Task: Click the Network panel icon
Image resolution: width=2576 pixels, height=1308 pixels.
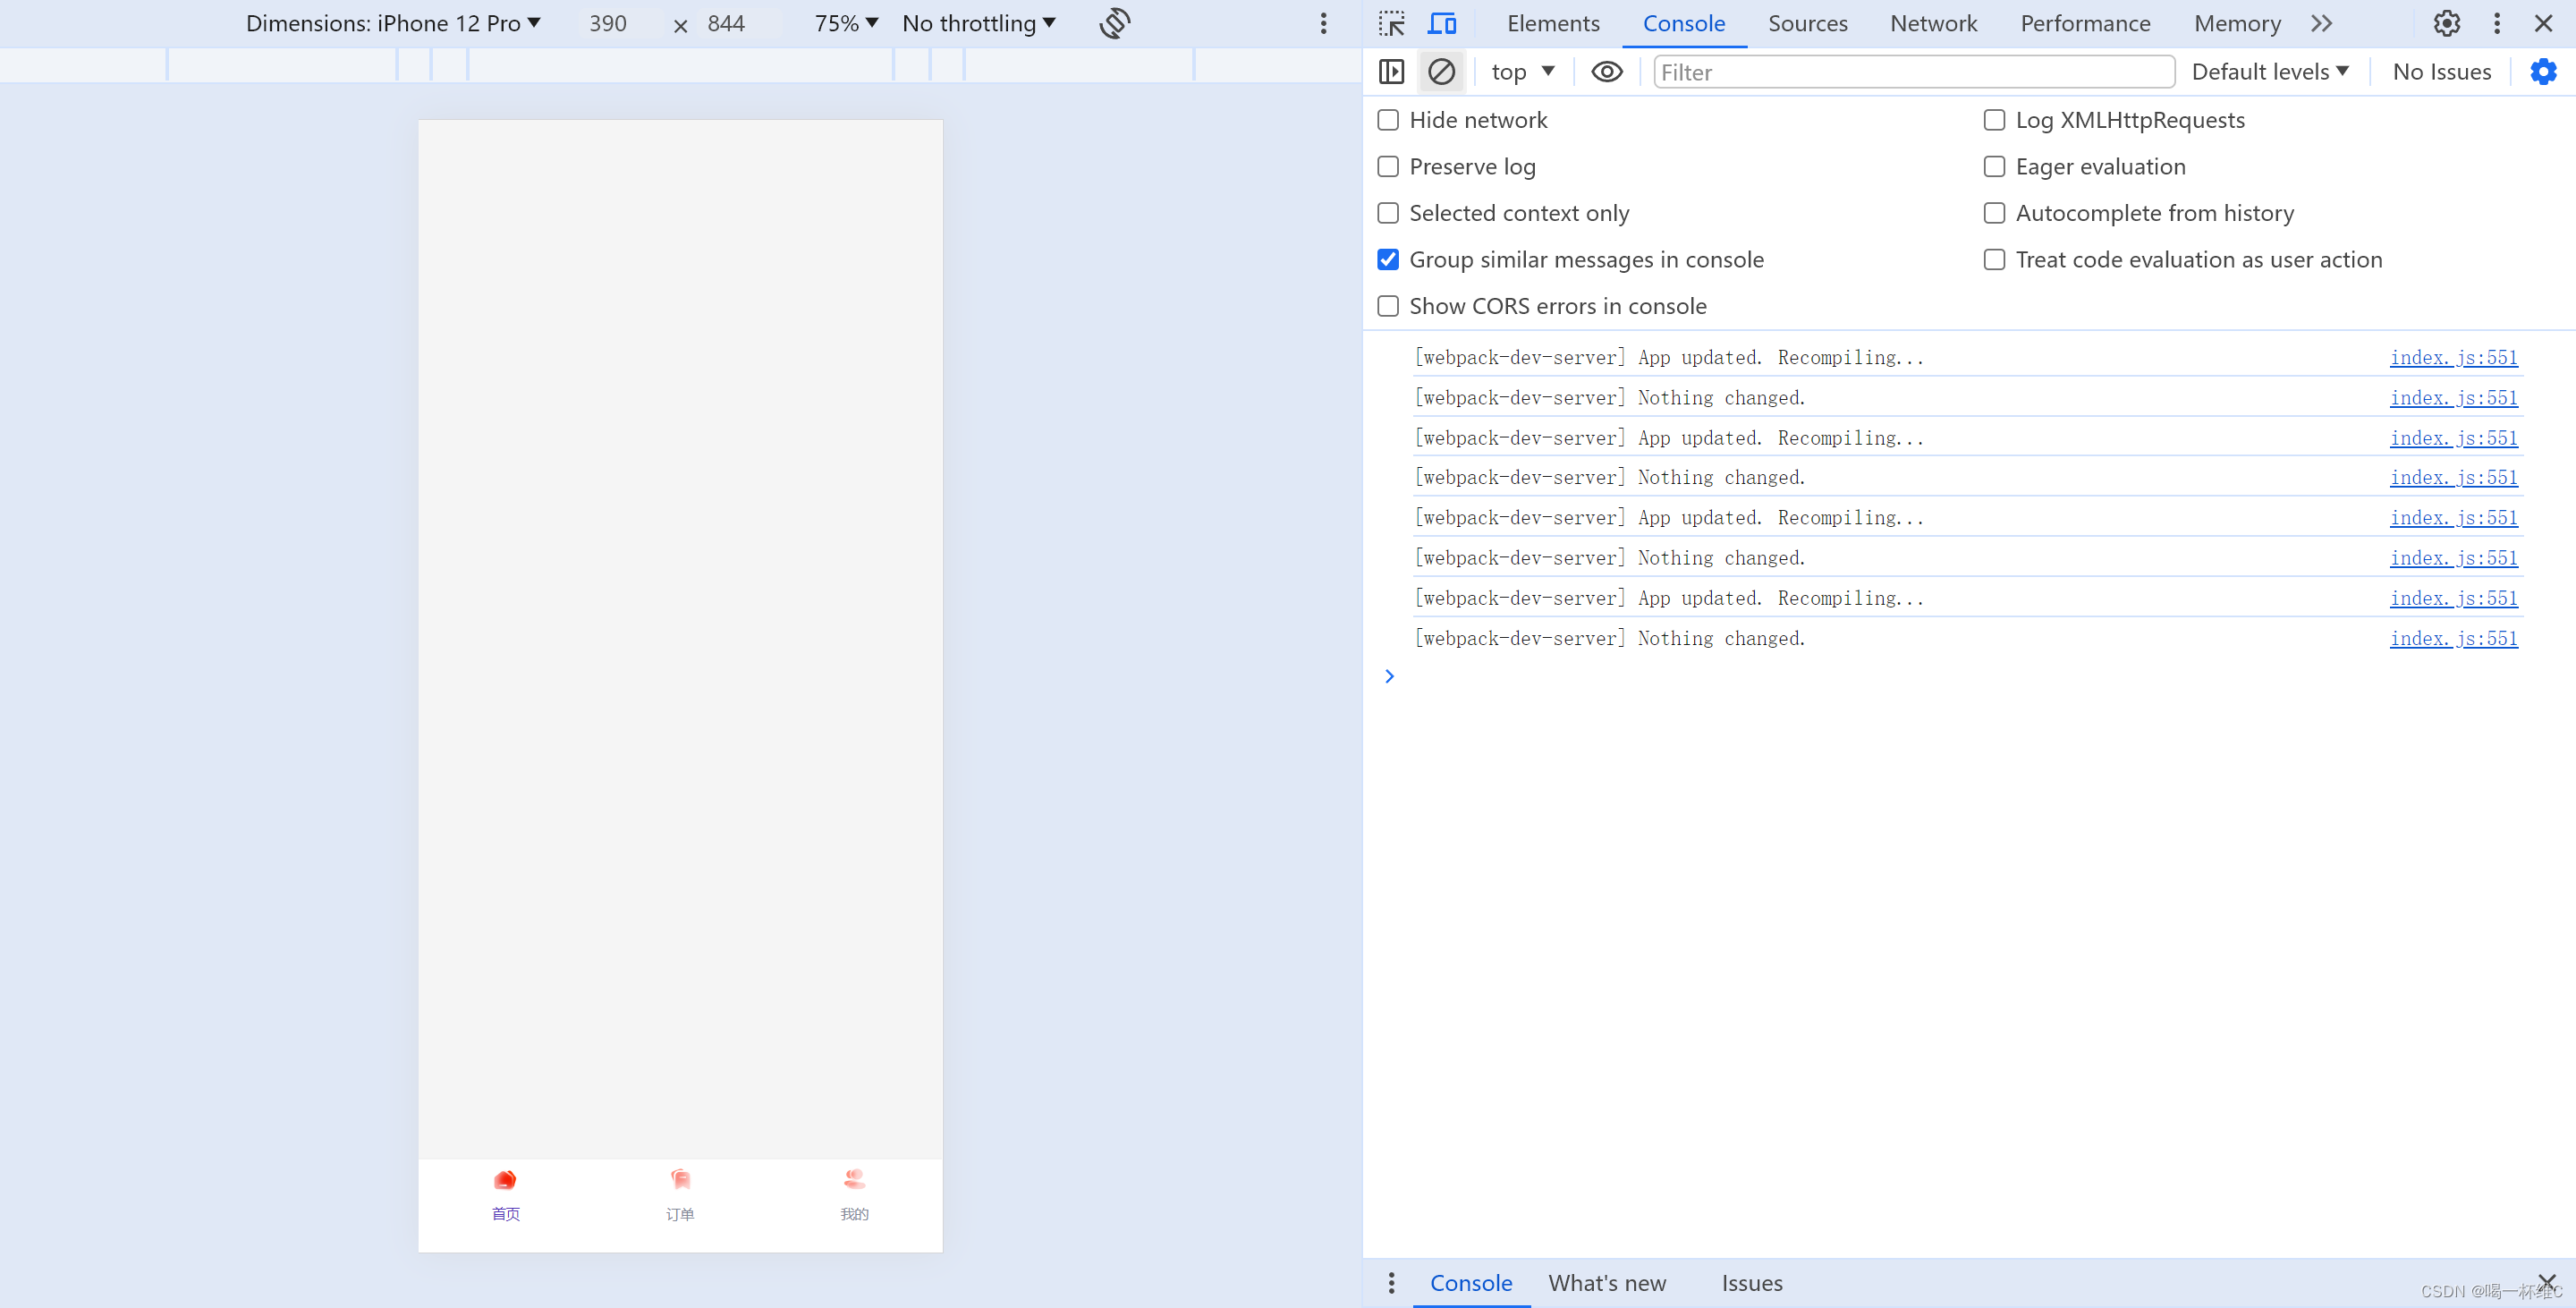Action: (x=1932, y=21)
